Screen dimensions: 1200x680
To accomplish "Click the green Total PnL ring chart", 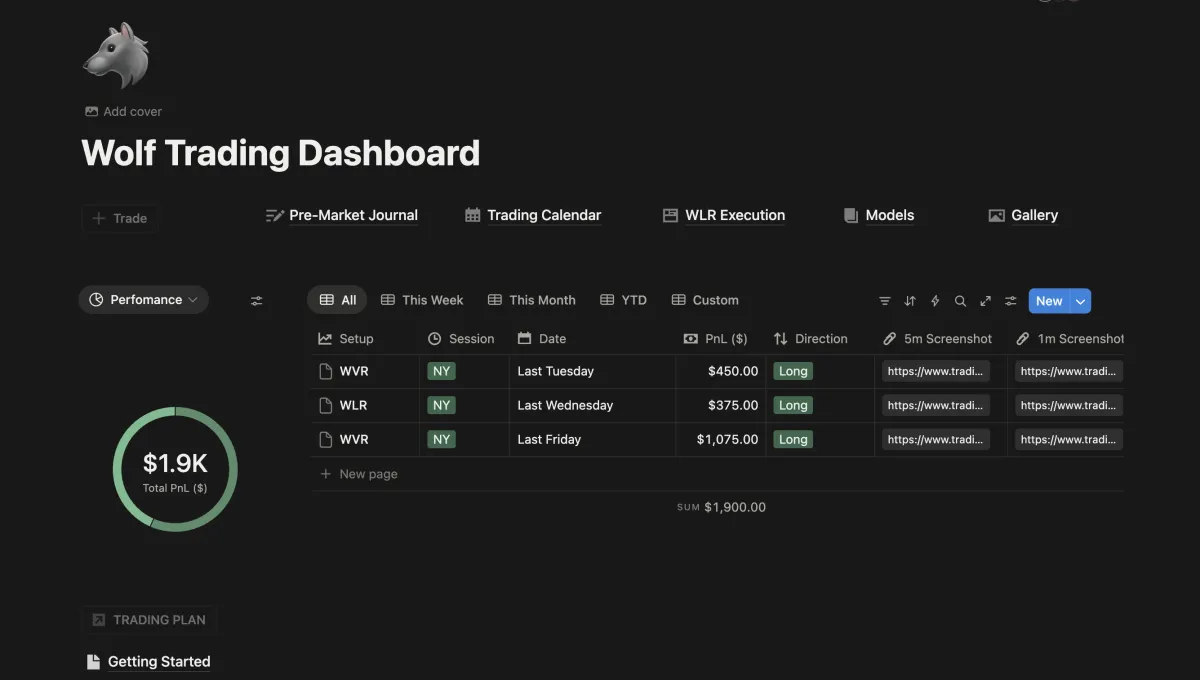I will pos(175,469).
